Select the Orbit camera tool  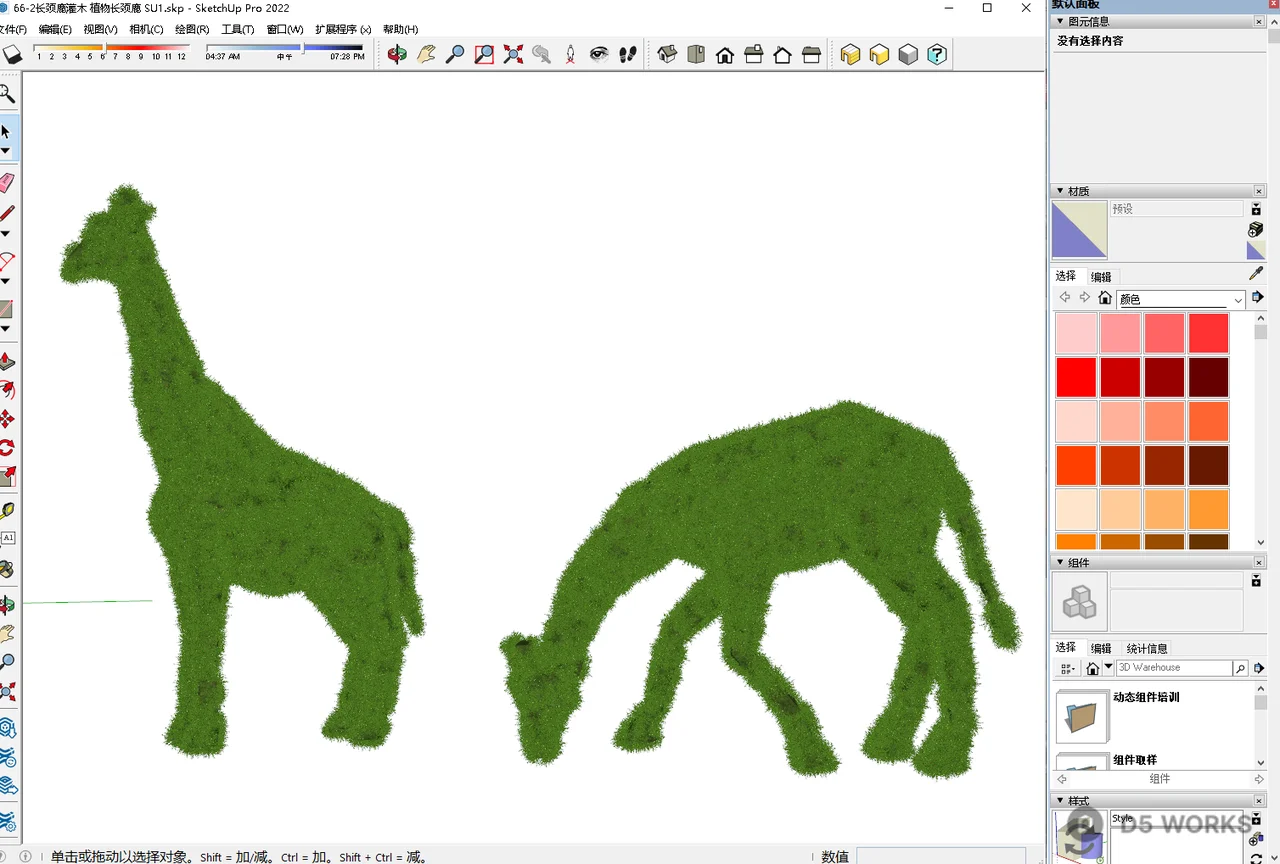397,54
